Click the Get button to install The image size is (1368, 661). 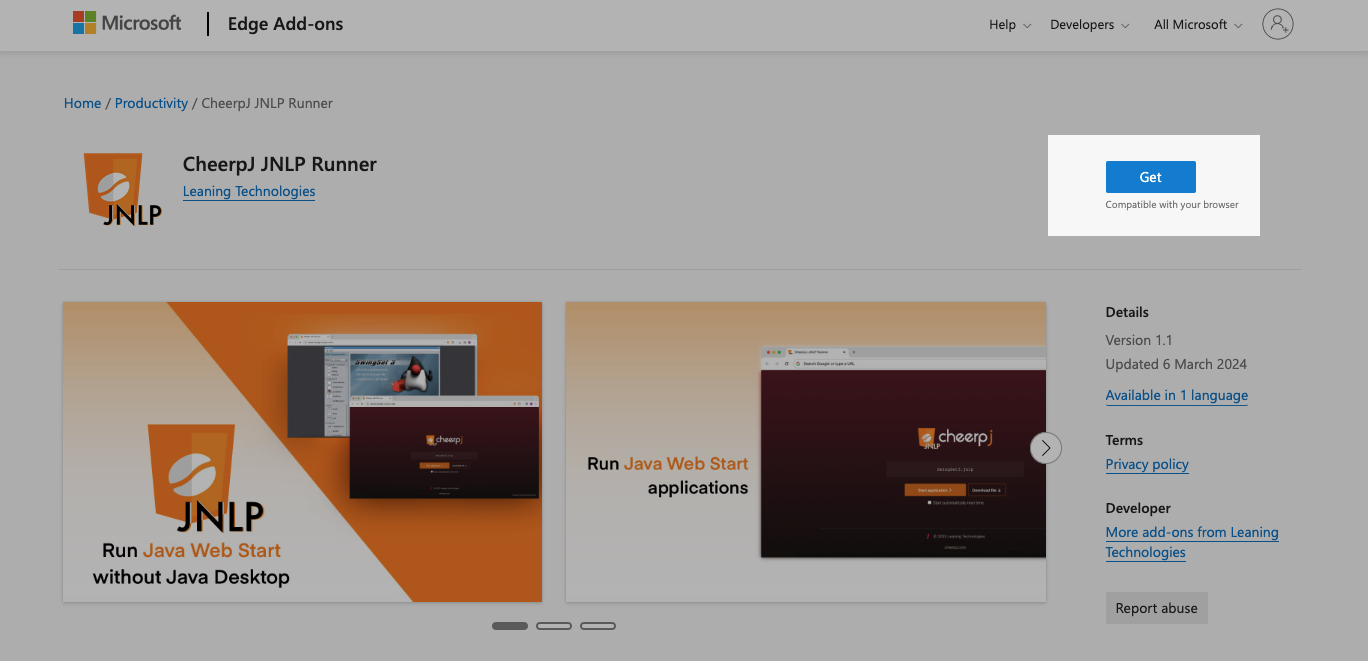(1150, 177)
